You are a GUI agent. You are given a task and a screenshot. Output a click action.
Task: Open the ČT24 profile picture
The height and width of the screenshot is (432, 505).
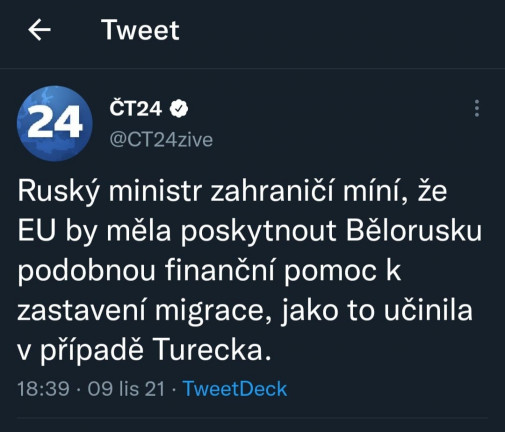[55, 123]
